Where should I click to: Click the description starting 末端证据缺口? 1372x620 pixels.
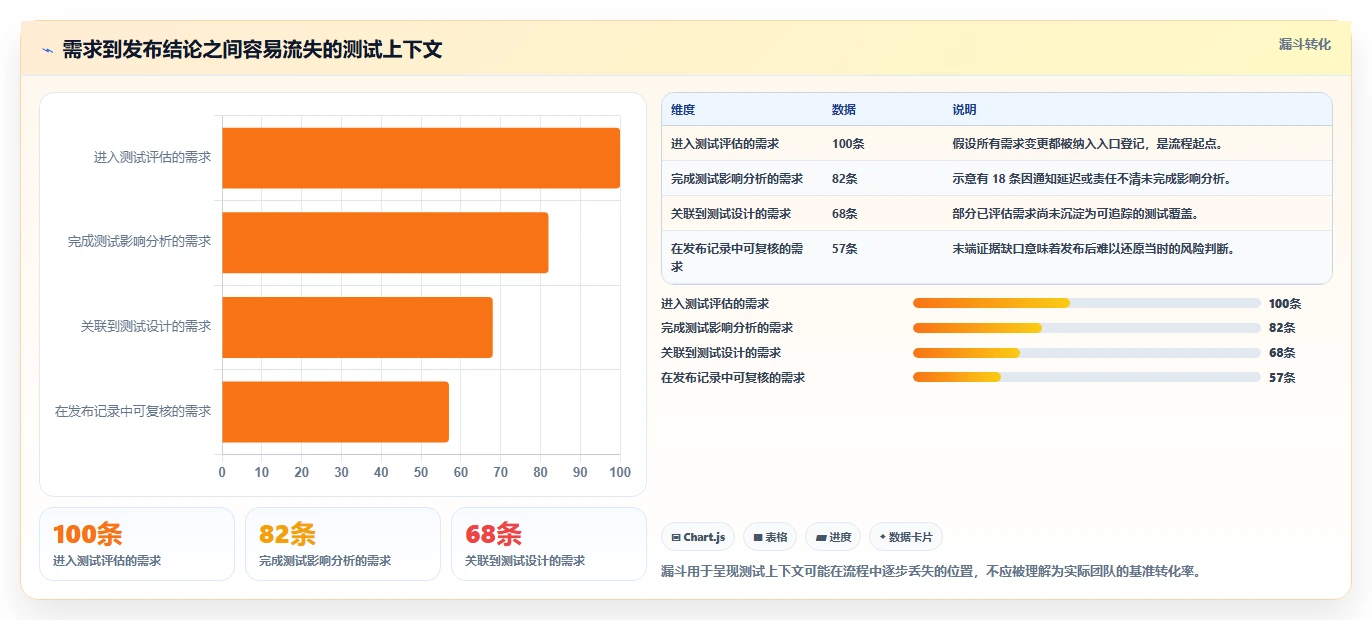[1094, 249]
